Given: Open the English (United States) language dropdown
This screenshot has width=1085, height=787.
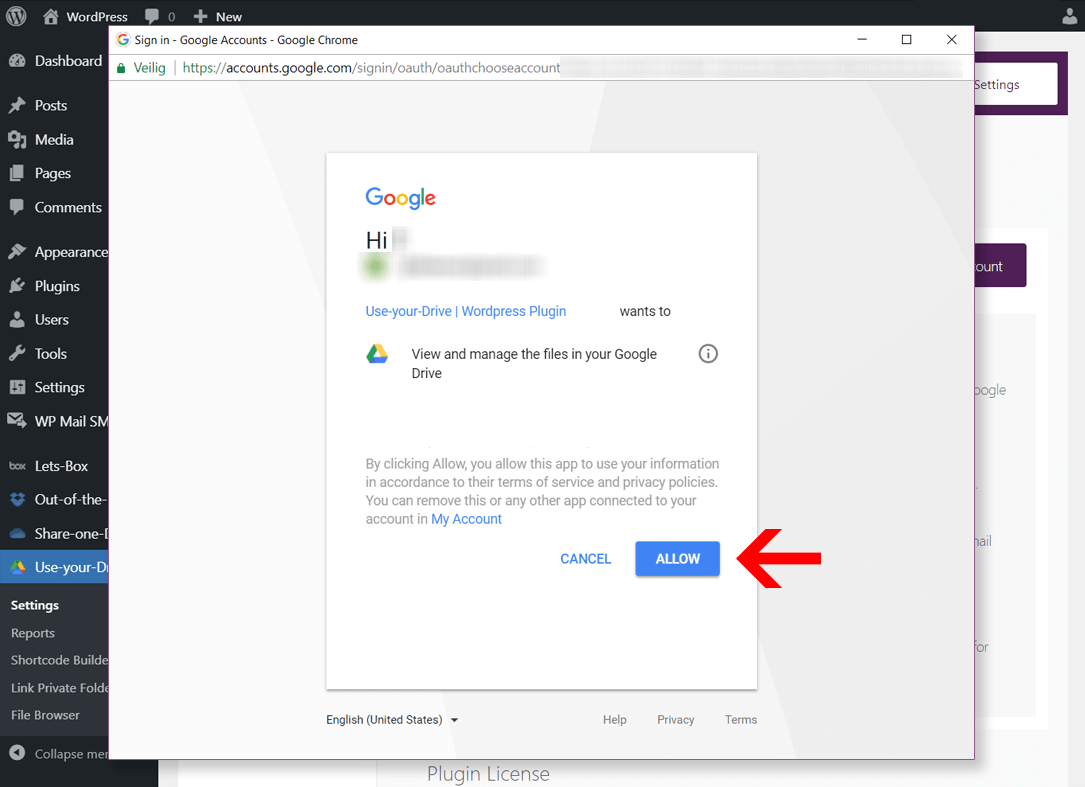Looking at the screenshot, I should point(392,720).
